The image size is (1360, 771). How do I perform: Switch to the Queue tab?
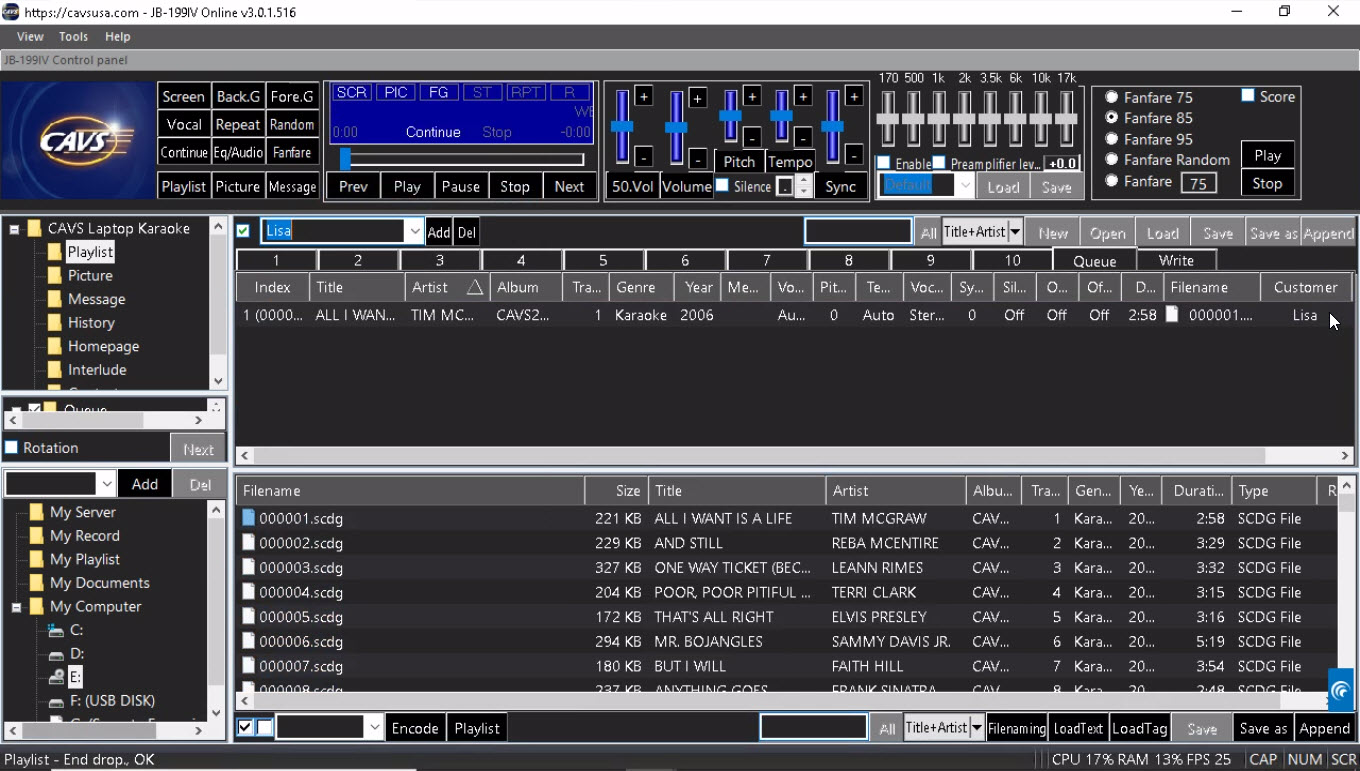point(1094,260)
